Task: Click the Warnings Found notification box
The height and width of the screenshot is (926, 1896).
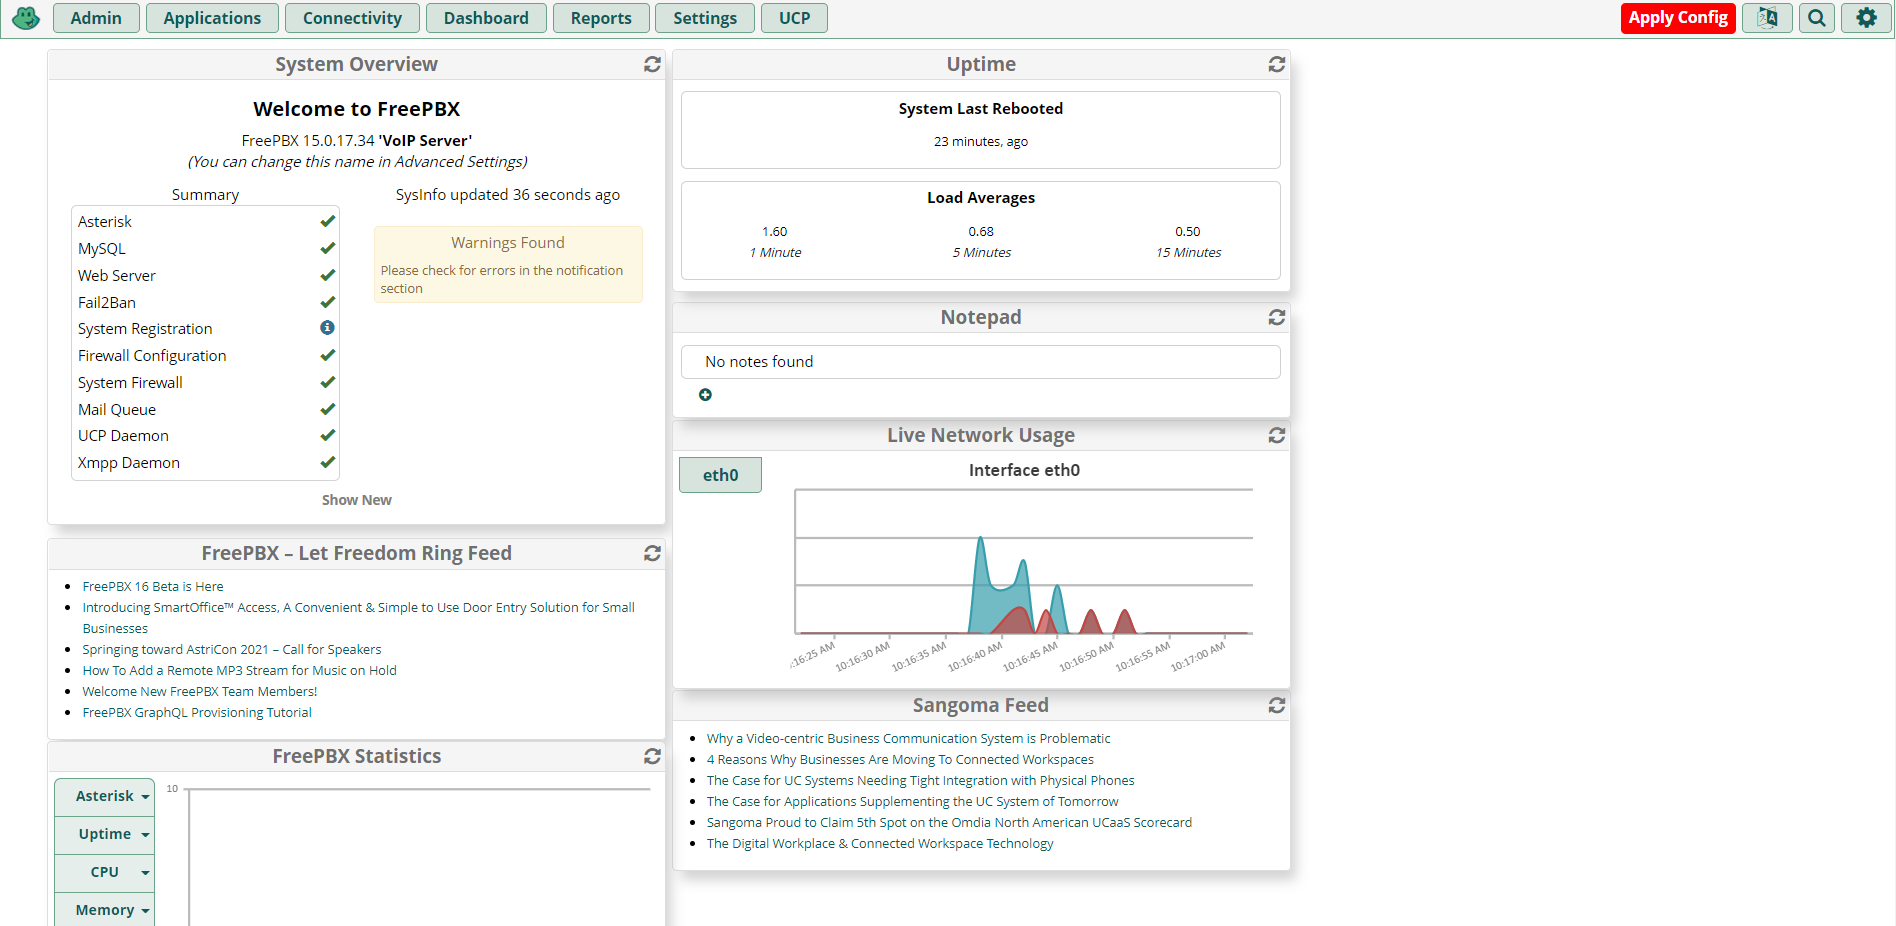Action: click(x=508, y=265)
